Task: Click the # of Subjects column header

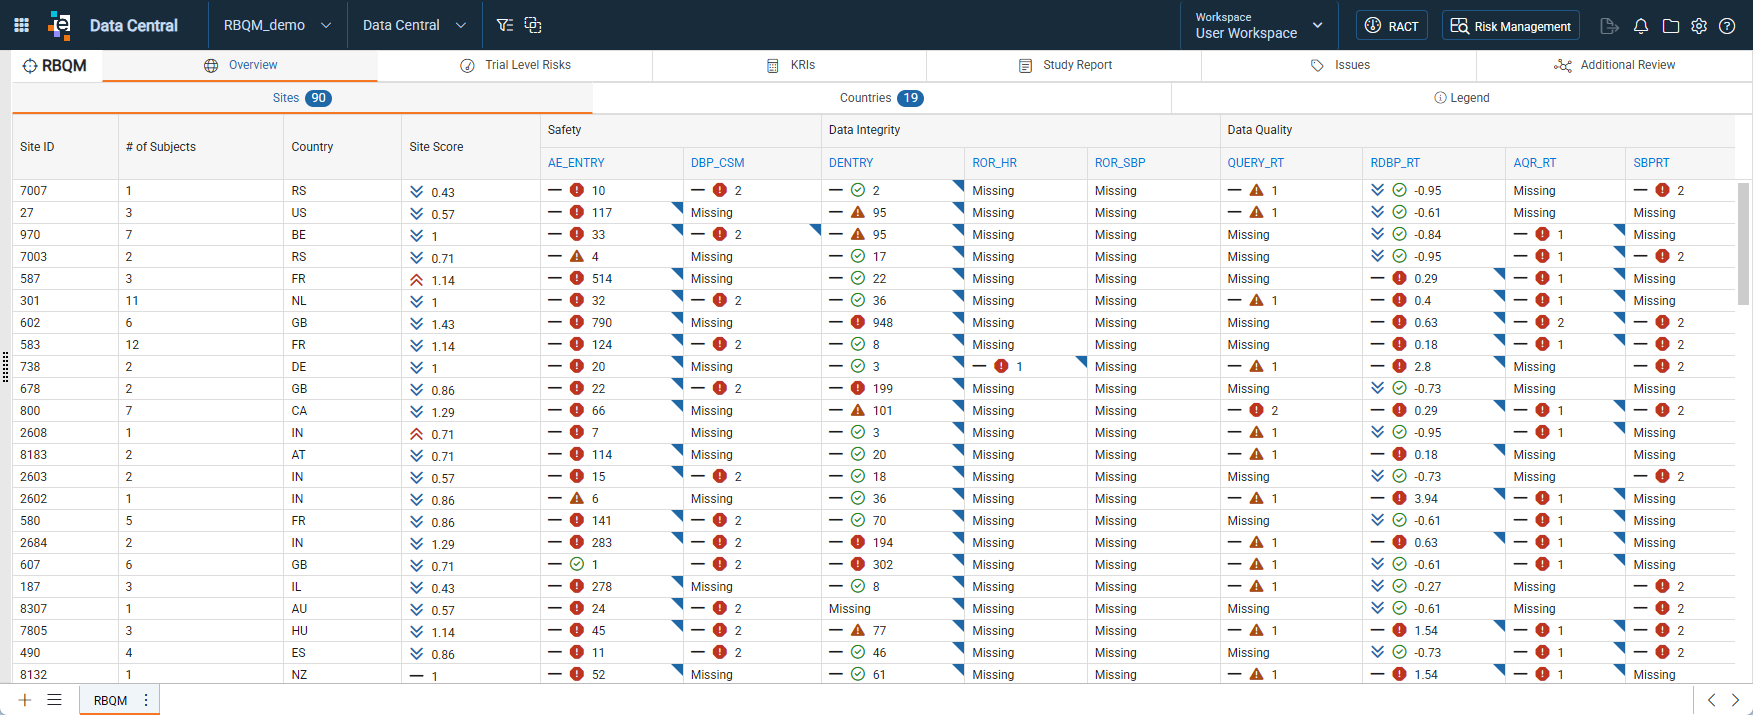Action: [x=200, y=147]
